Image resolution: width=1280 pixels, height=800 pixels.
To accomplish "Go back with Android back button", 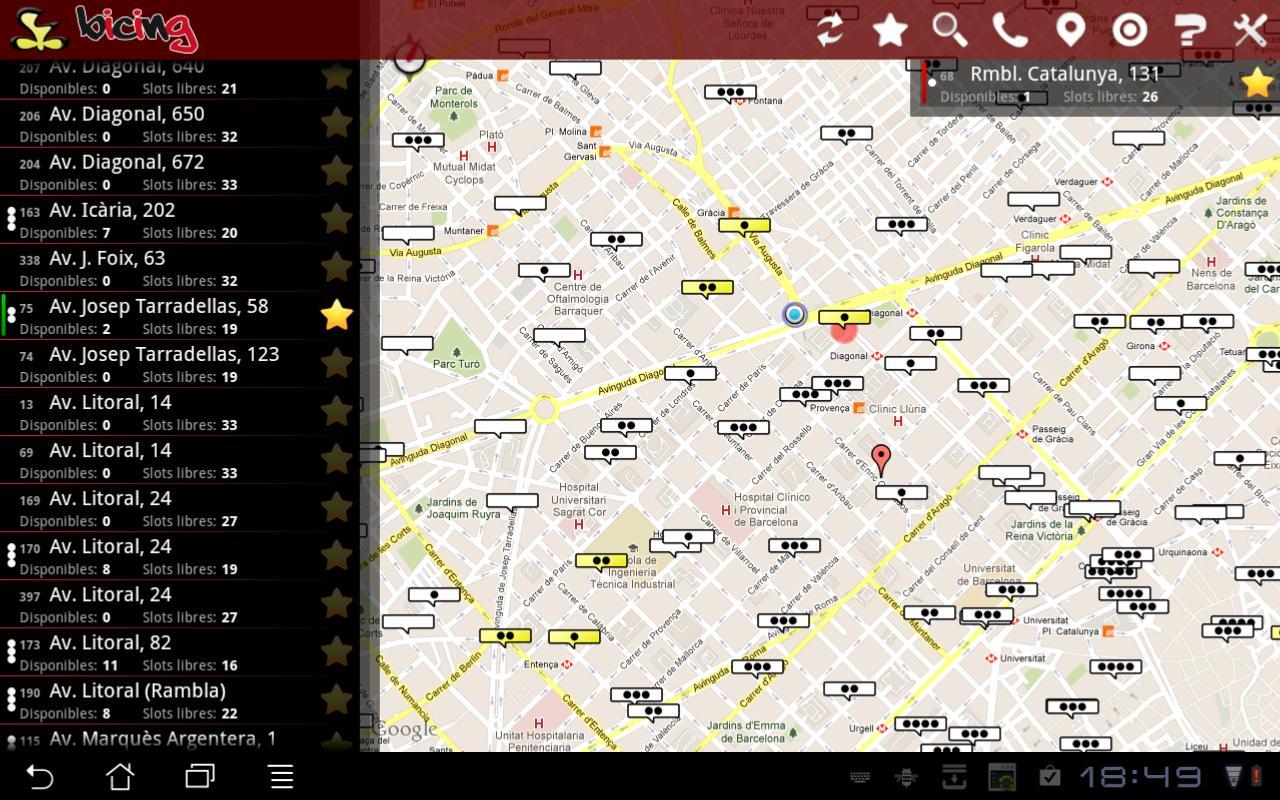I will coord(39,776).
